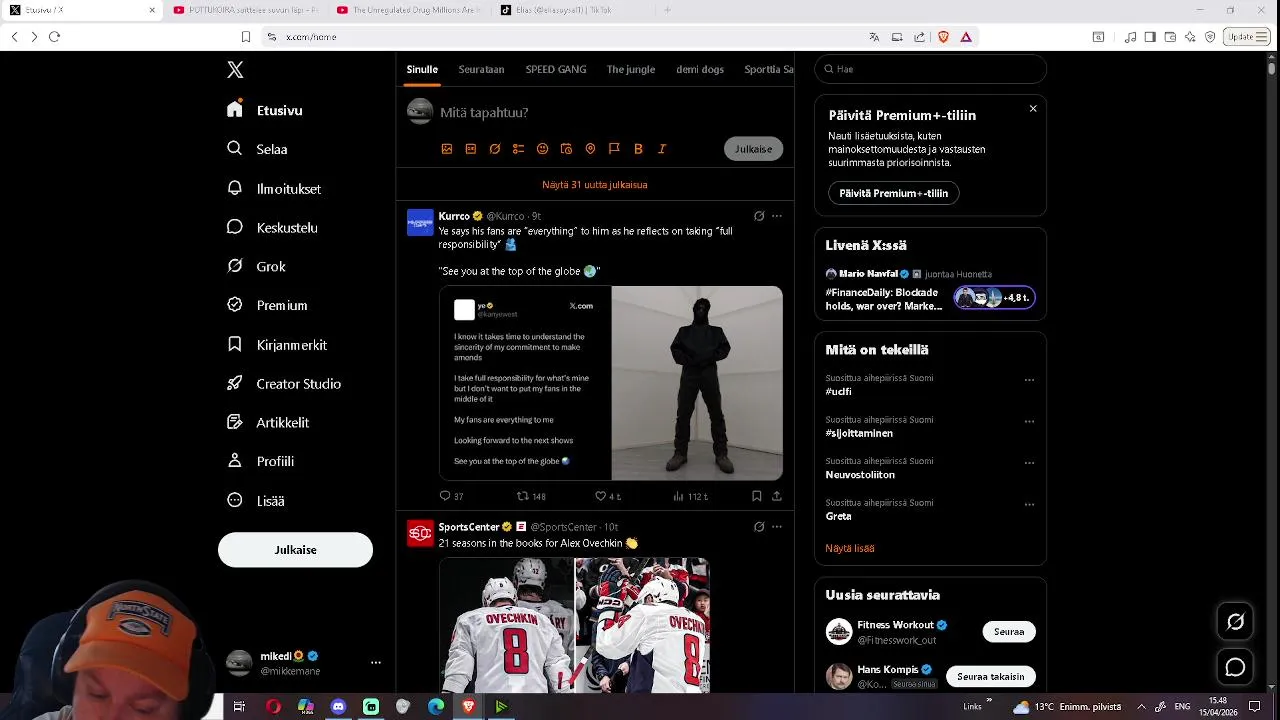Toggle bold formatting in composer
Viewport: 1280px width, 720px height.
(x=638, y=149)
